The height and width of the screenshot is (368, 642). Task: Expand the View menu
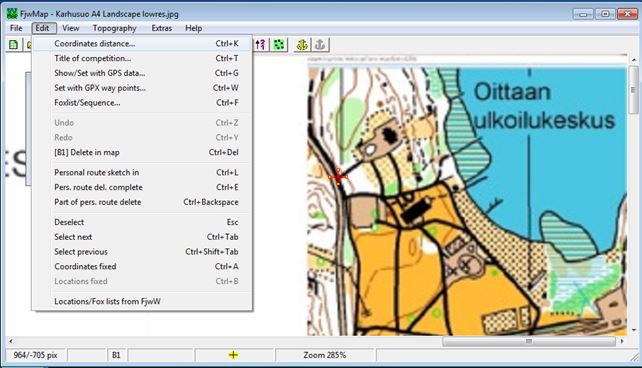tap(70, 28)
